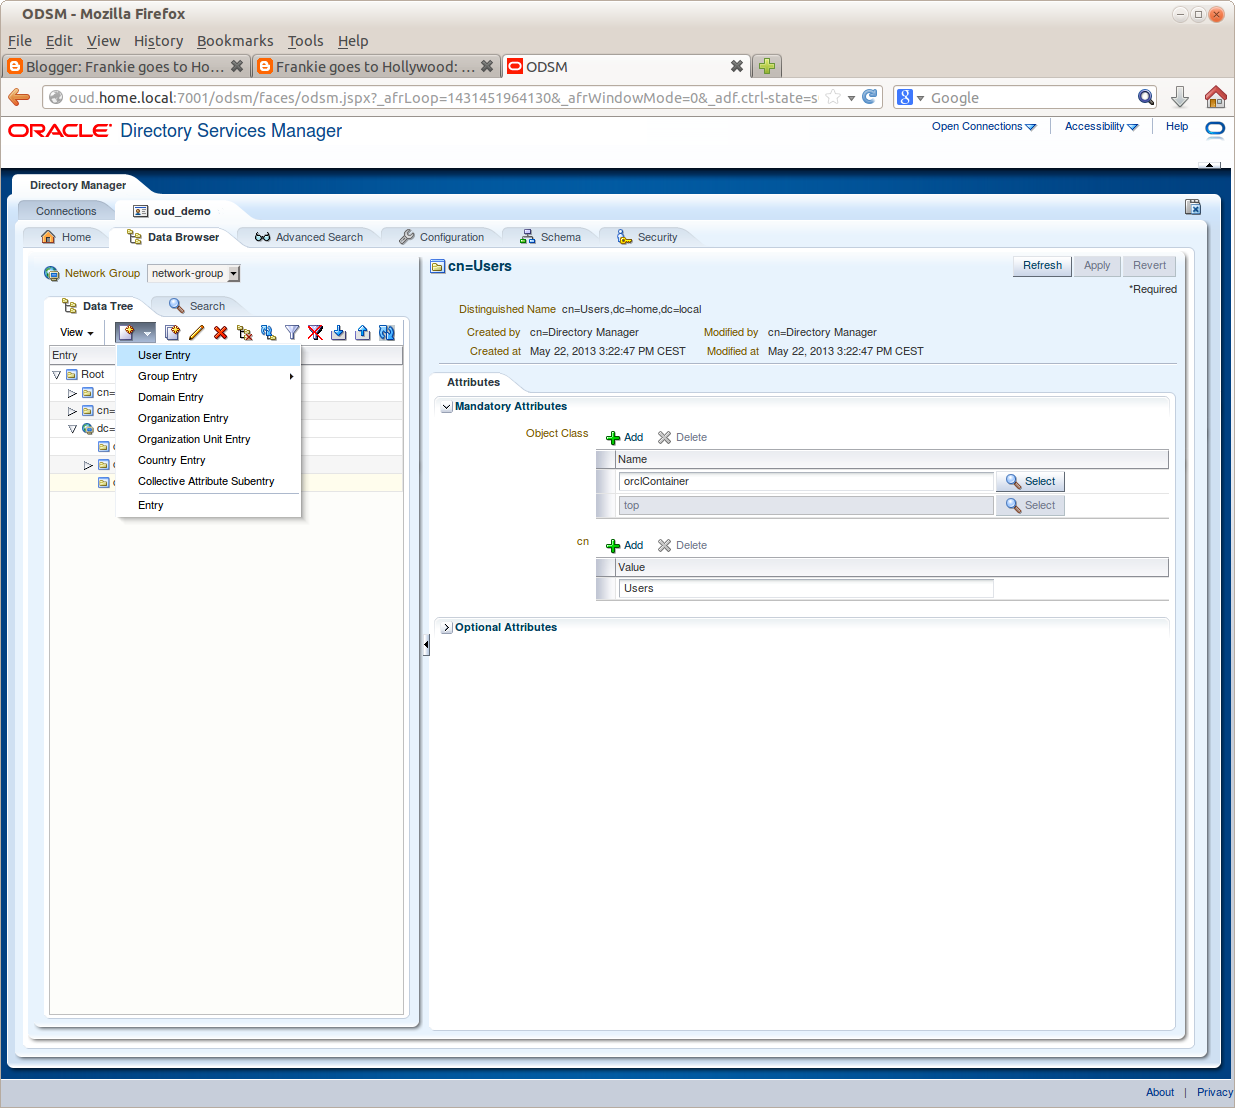
Task: Switch to Home tab
Action: click(66, 238)
